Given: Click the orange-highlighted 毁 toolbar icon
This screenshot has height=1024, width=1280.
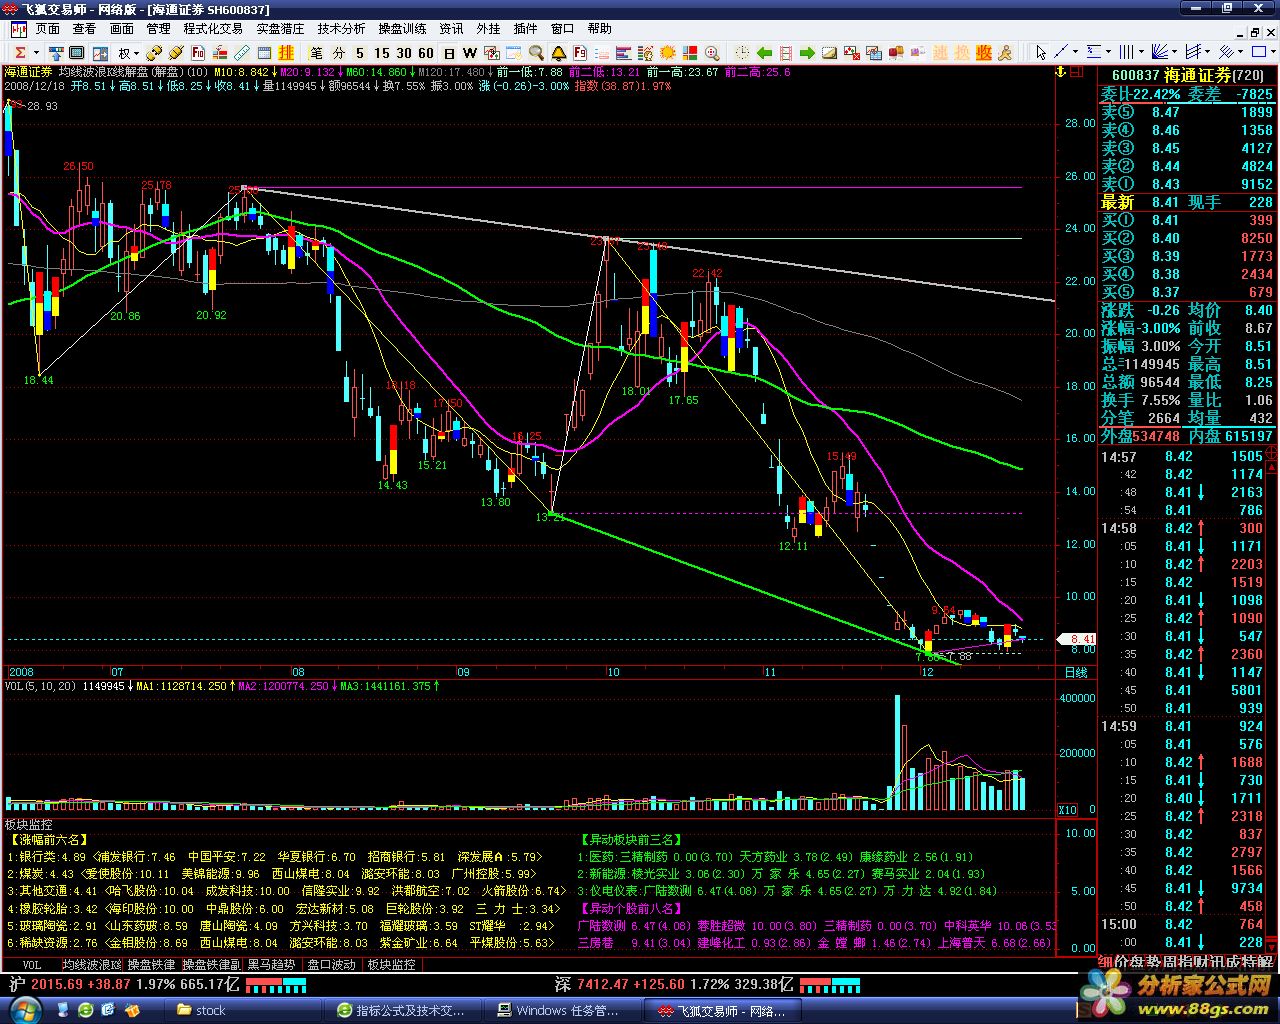Looking at the screenshot, I should click(x=984, y=53).
